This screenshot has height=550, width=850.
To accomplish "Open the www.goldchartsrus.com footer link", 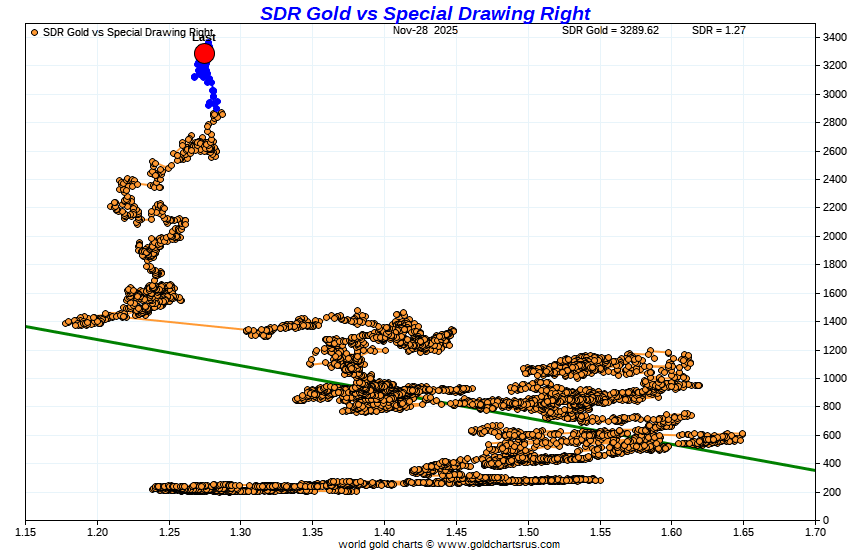I will coord(500,544).
